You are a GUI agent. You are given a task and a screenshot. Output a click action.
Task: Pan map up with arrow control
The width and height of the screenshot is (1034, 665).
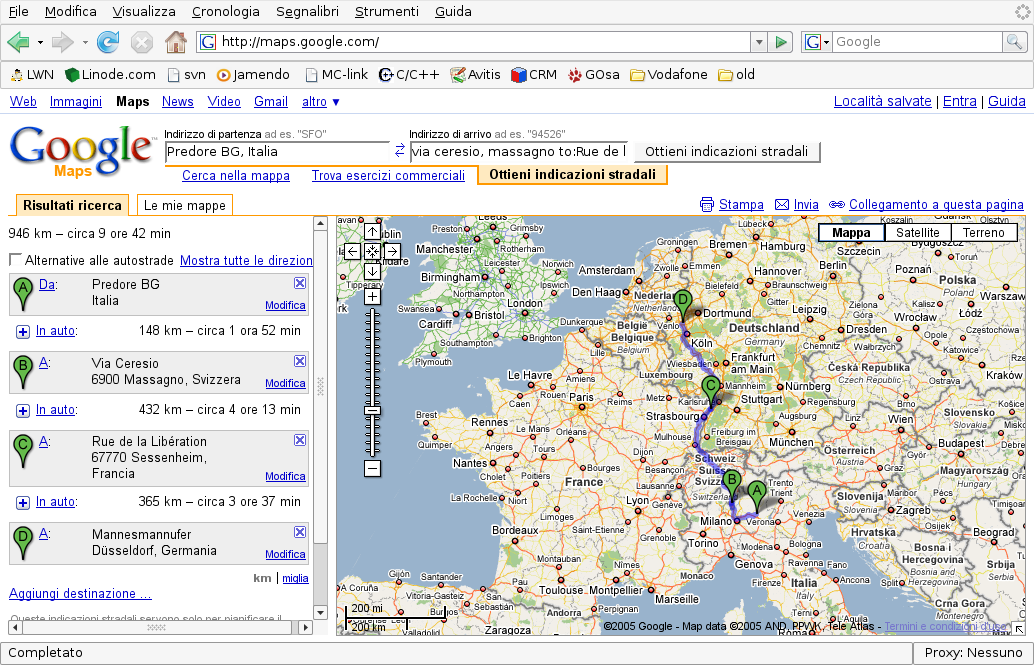(372, 232)
